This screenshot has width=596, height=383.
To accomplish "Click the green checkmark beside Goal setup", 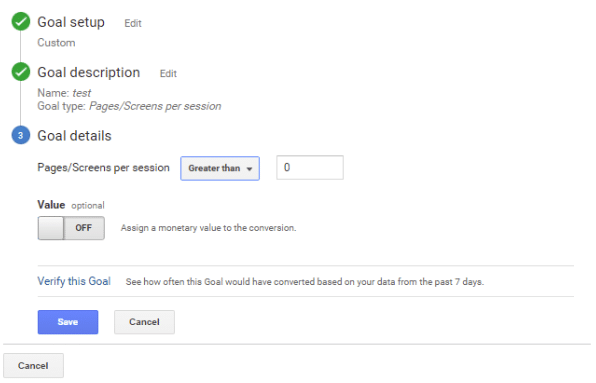I will click(21, 22).
